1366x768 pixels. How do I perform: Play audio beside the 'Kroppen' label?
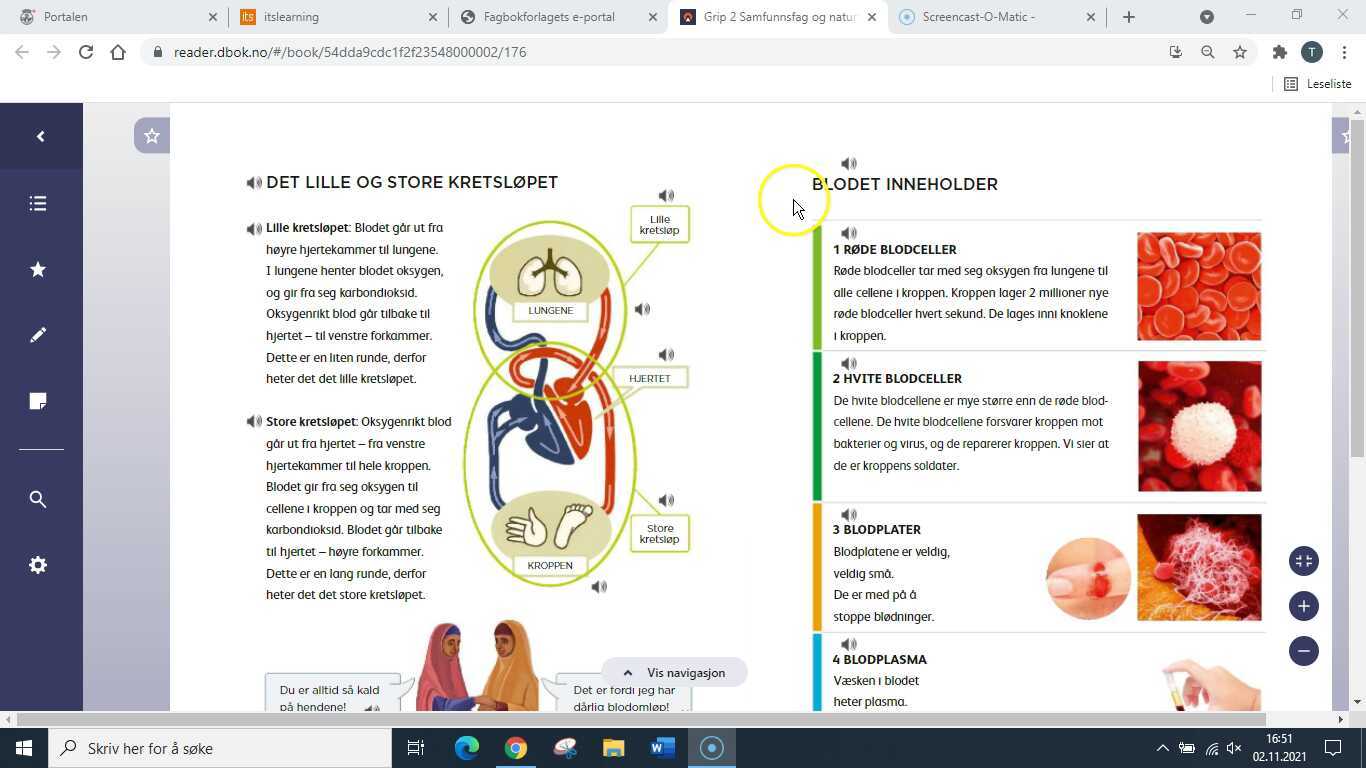(x=599, y=587)
